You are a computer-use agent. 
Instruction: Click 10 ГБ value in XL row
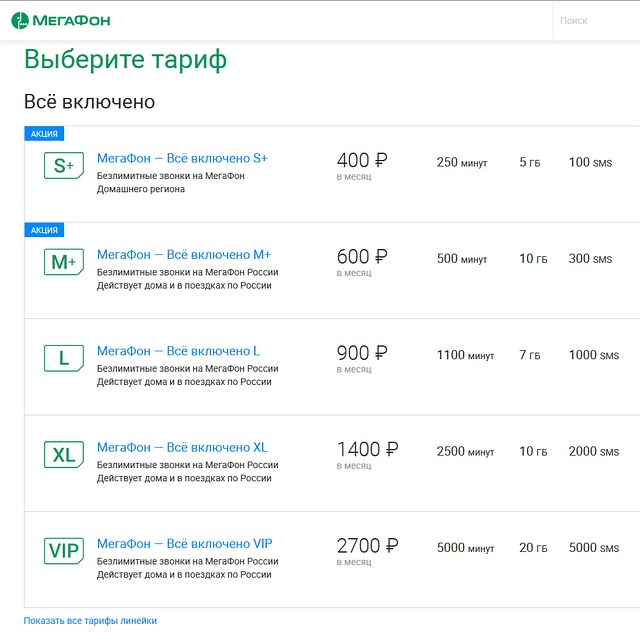[533, 452]
